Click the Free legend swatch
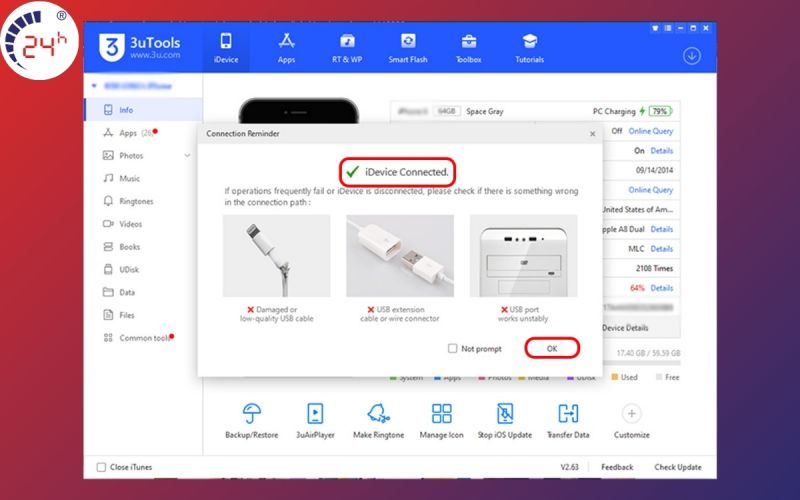Viewport: 800px width, 500px height. point(659,377)
